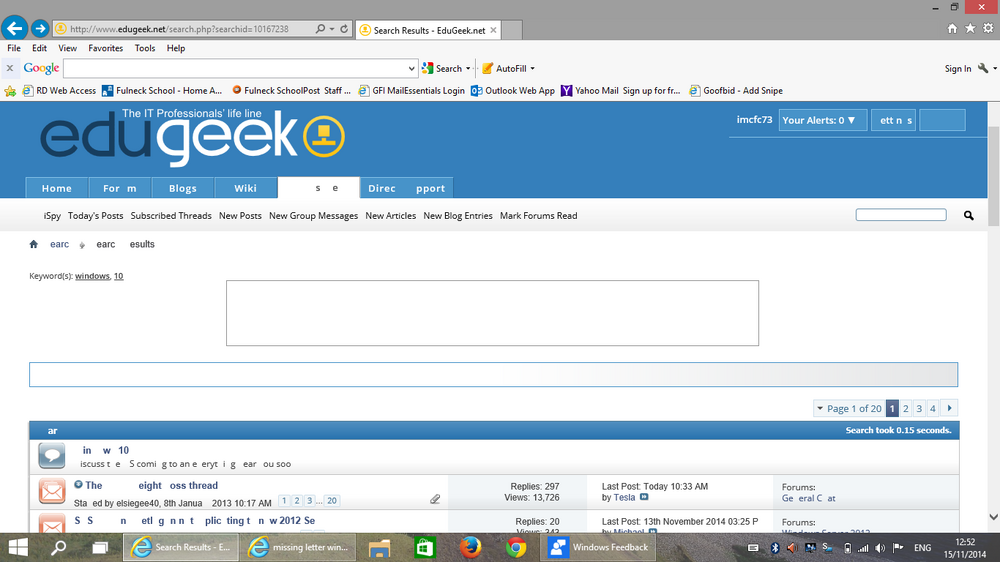Open the attachment paperclip on the eight thread

point(435,499)
